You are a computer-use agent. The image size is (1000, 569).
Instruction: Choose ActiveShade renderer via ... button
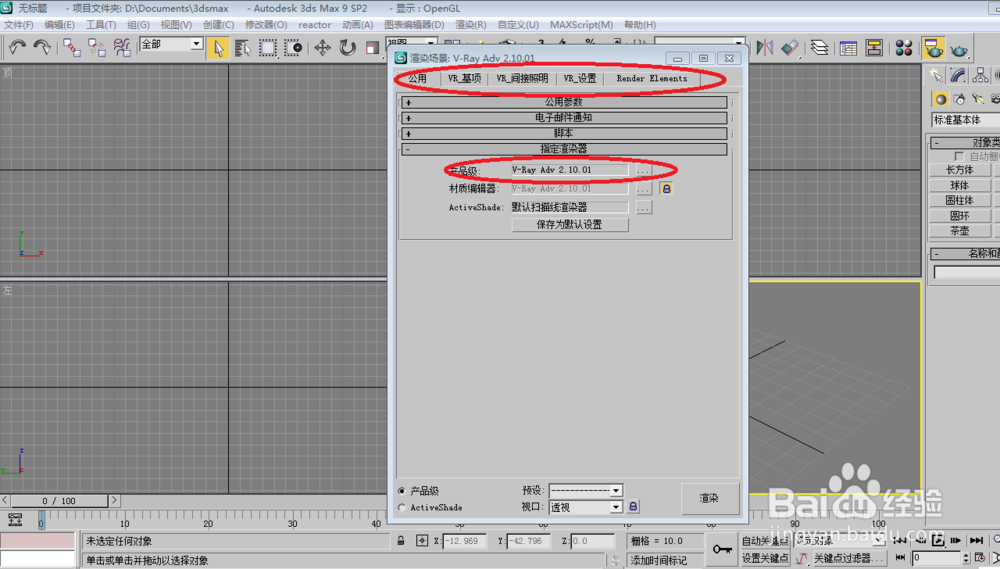(643, 207)
